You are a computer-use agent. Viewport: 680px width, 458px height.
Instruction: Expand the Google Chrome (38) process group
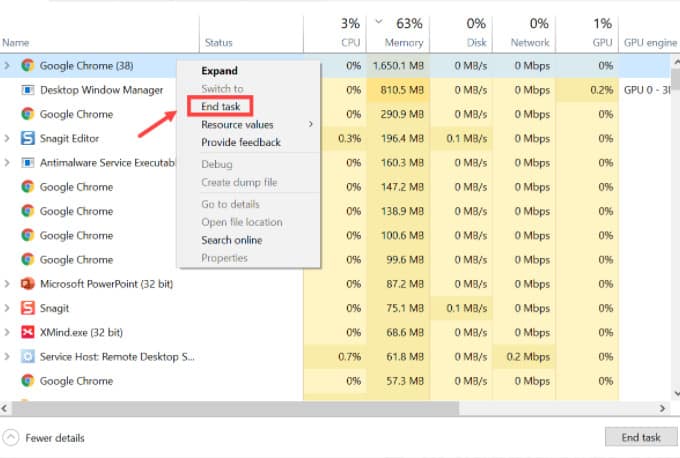[8, 65]
